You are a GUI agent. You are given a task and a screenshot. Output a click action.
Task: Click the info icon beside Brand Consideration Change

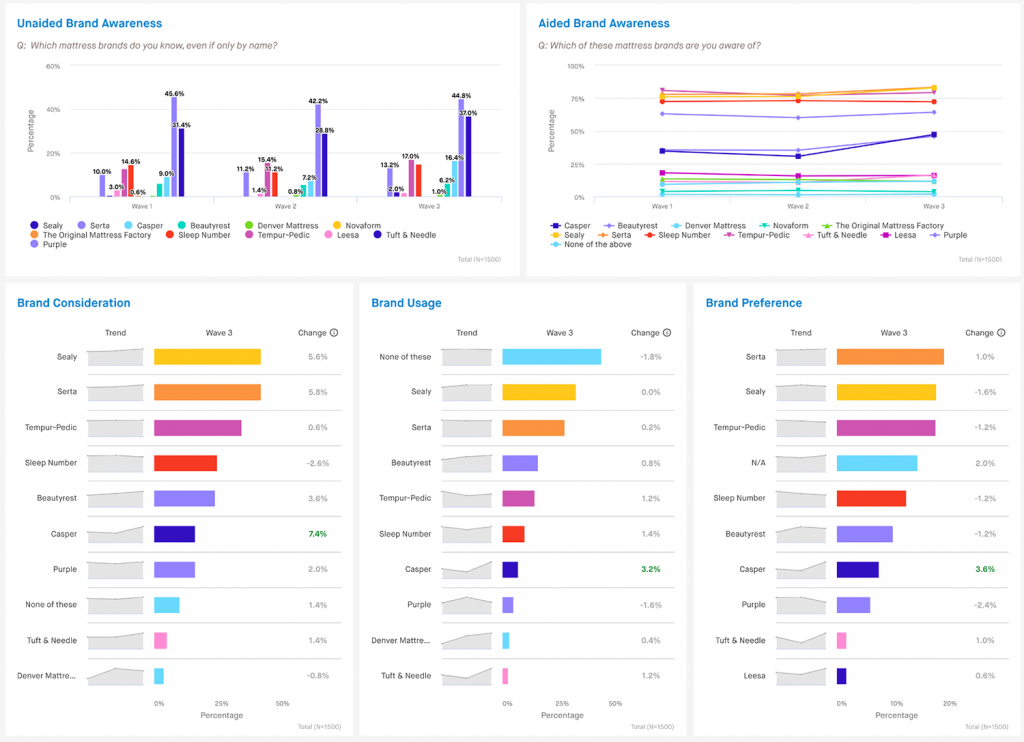[x=334, y=332]
